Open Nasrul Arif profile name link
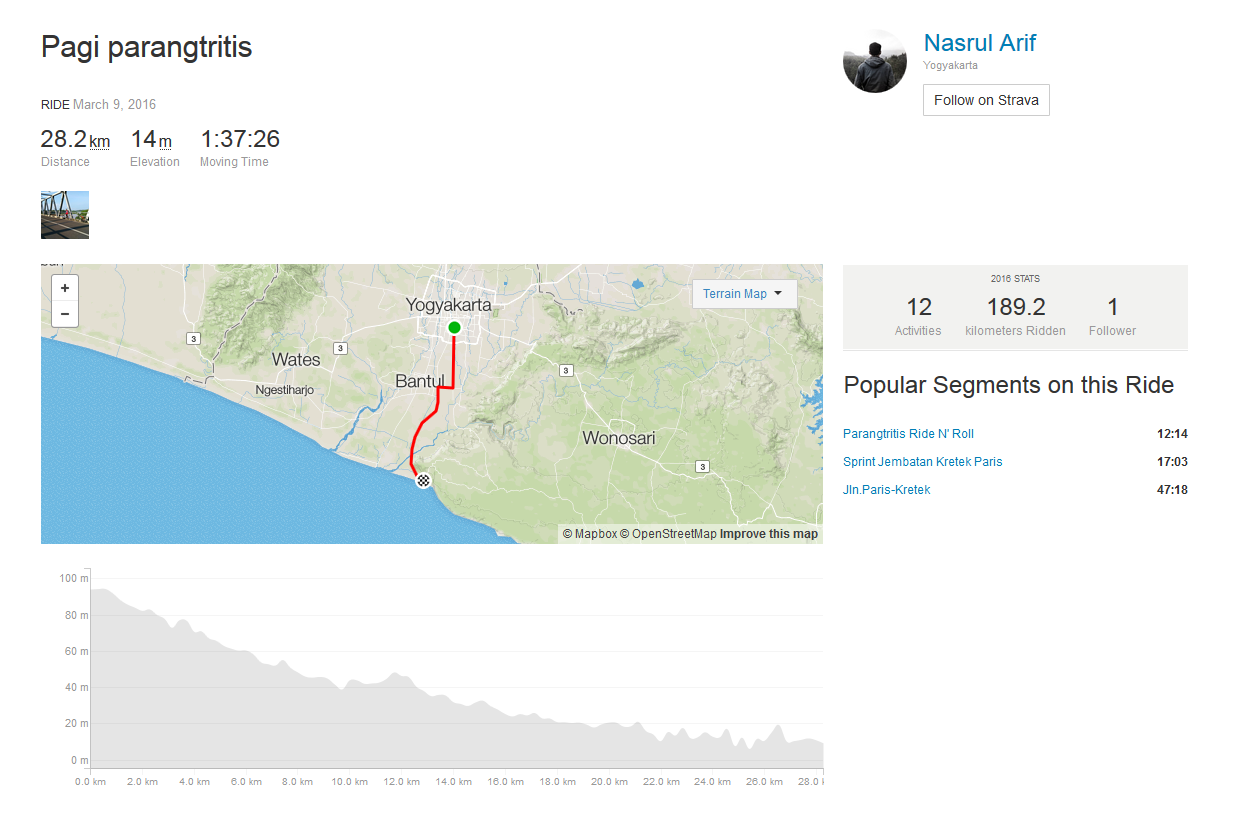 pos(979,43)
